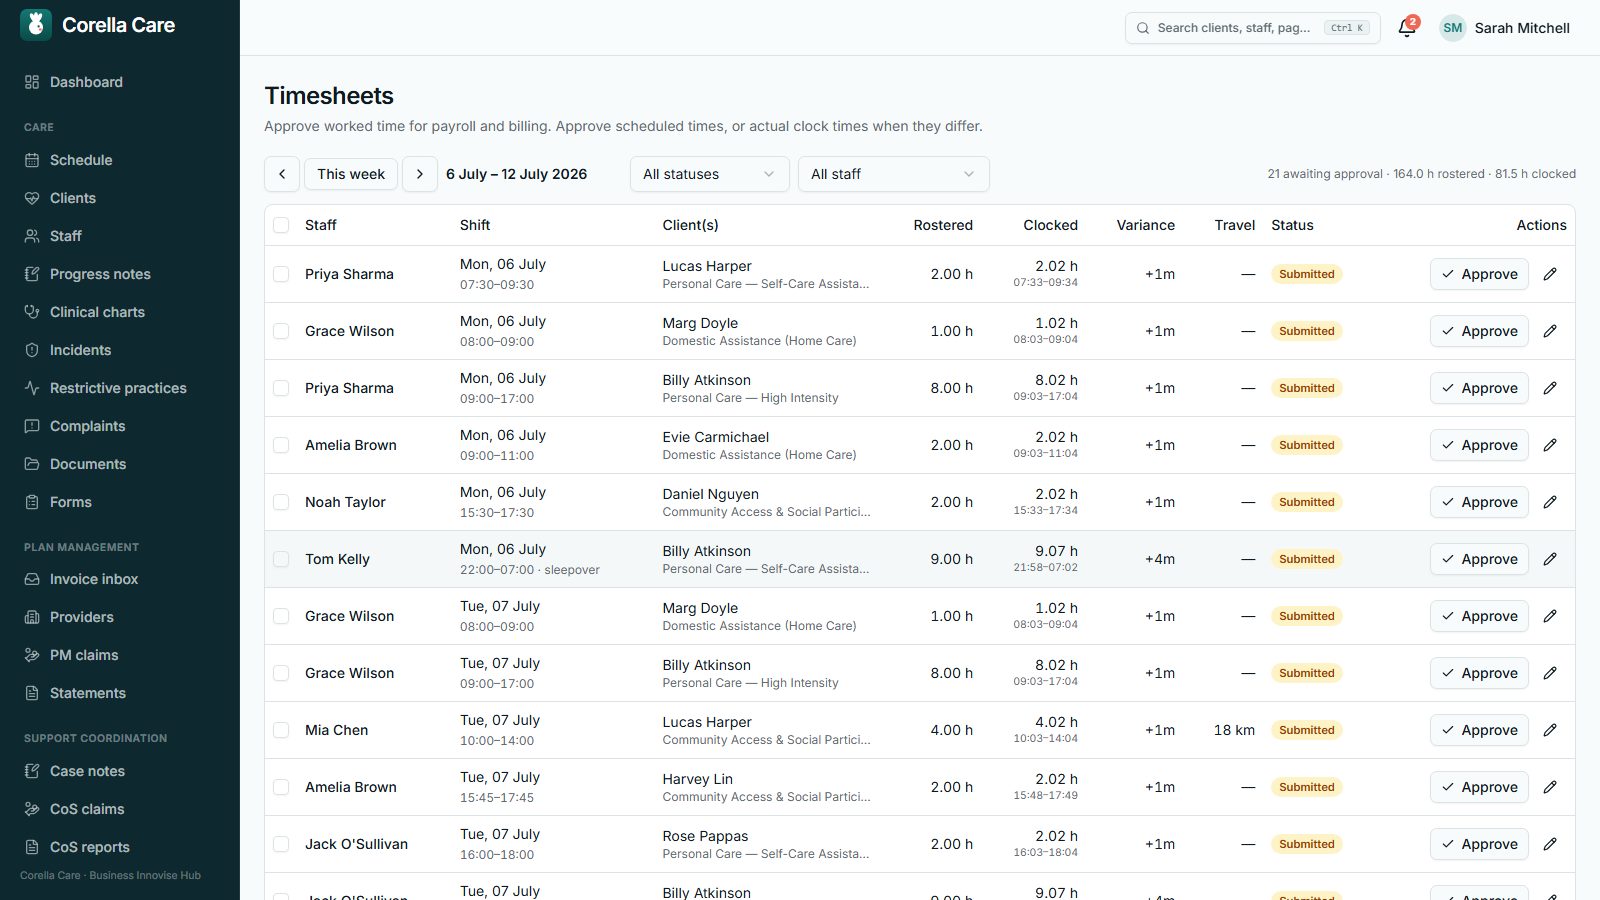Open Clients page in sidebar

point(120,198)
